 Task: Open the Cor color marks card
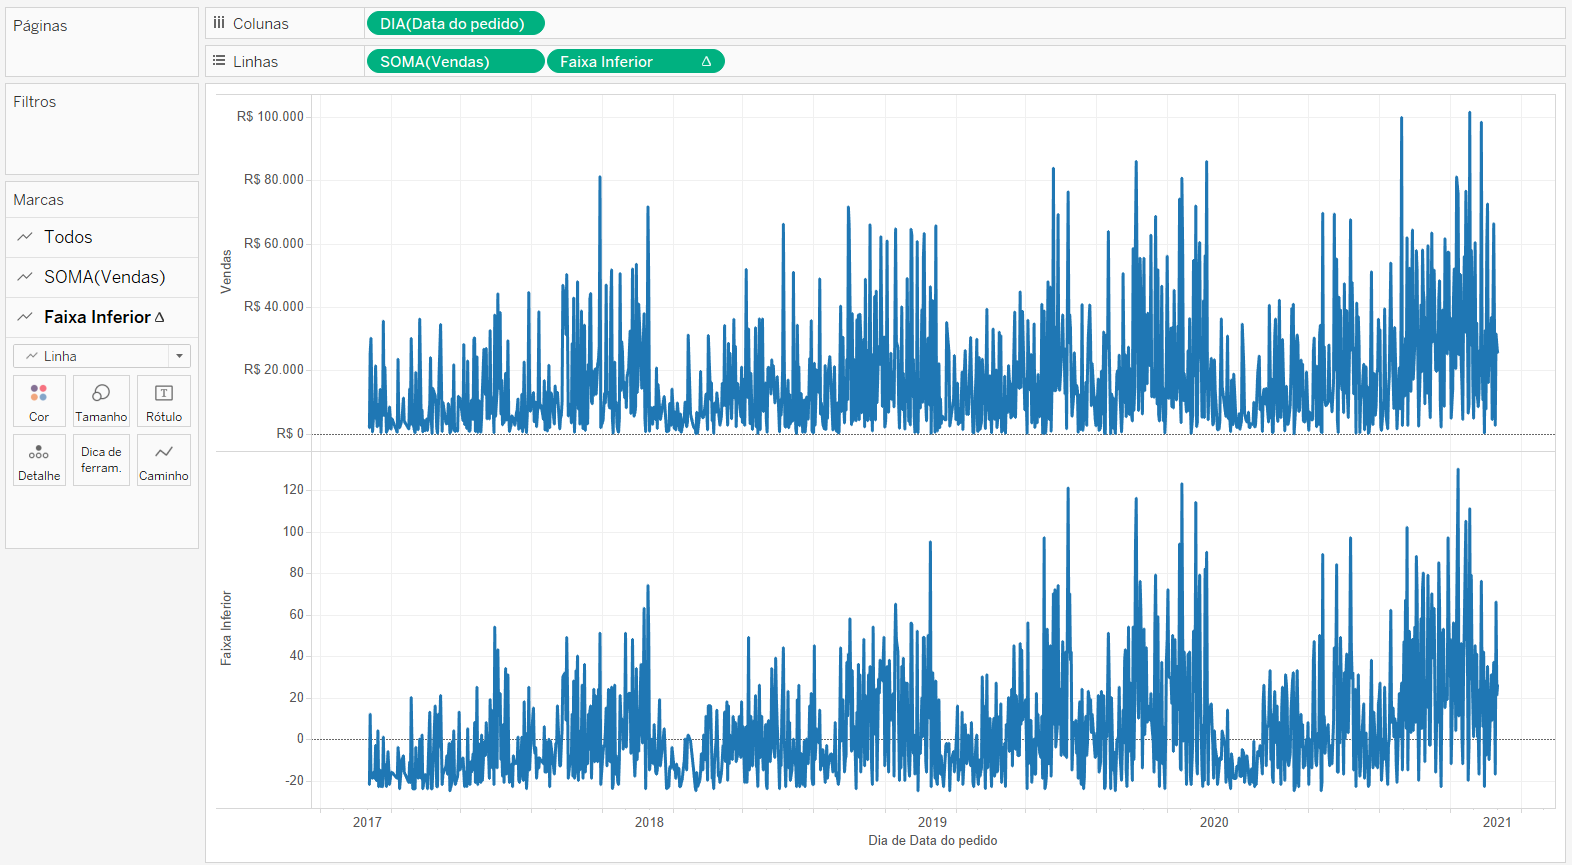click(39, 401)
